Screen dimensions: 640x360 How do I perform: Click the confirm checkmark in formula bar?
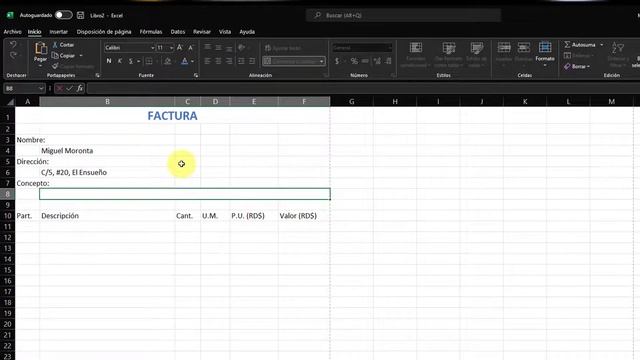70,88
